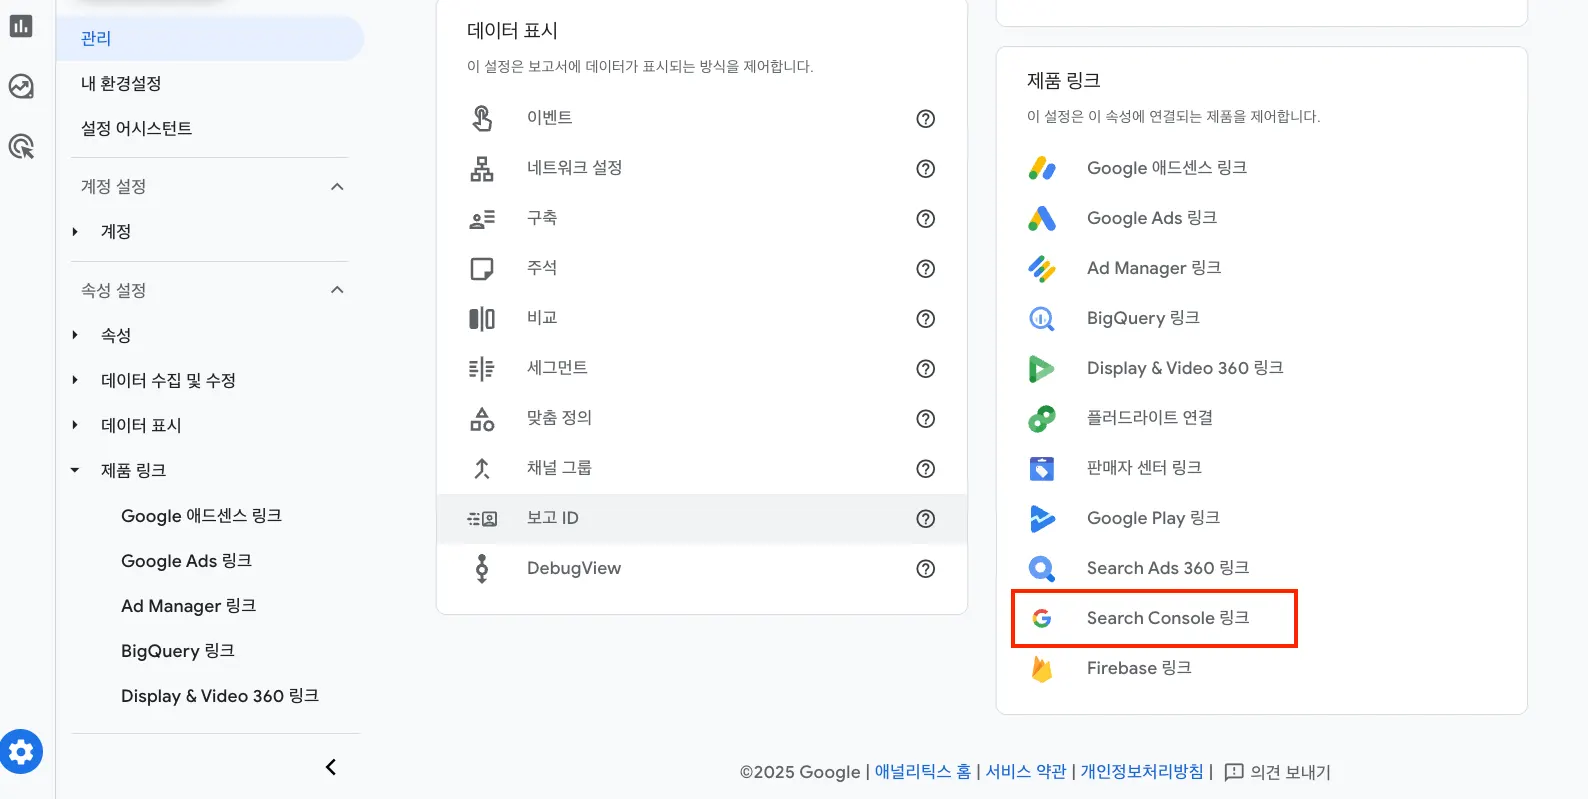Click the 이벤트 touch icon
This screenshot has height=799, width=1588.
[x=482, y=118]
